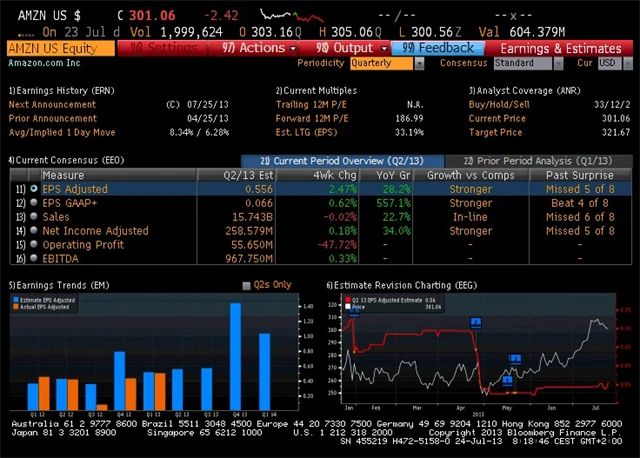Expand the Consensus Standard dropdown
Image resolution: width=640 pixels, height=458 pixels.
click(x=527, y=63)
